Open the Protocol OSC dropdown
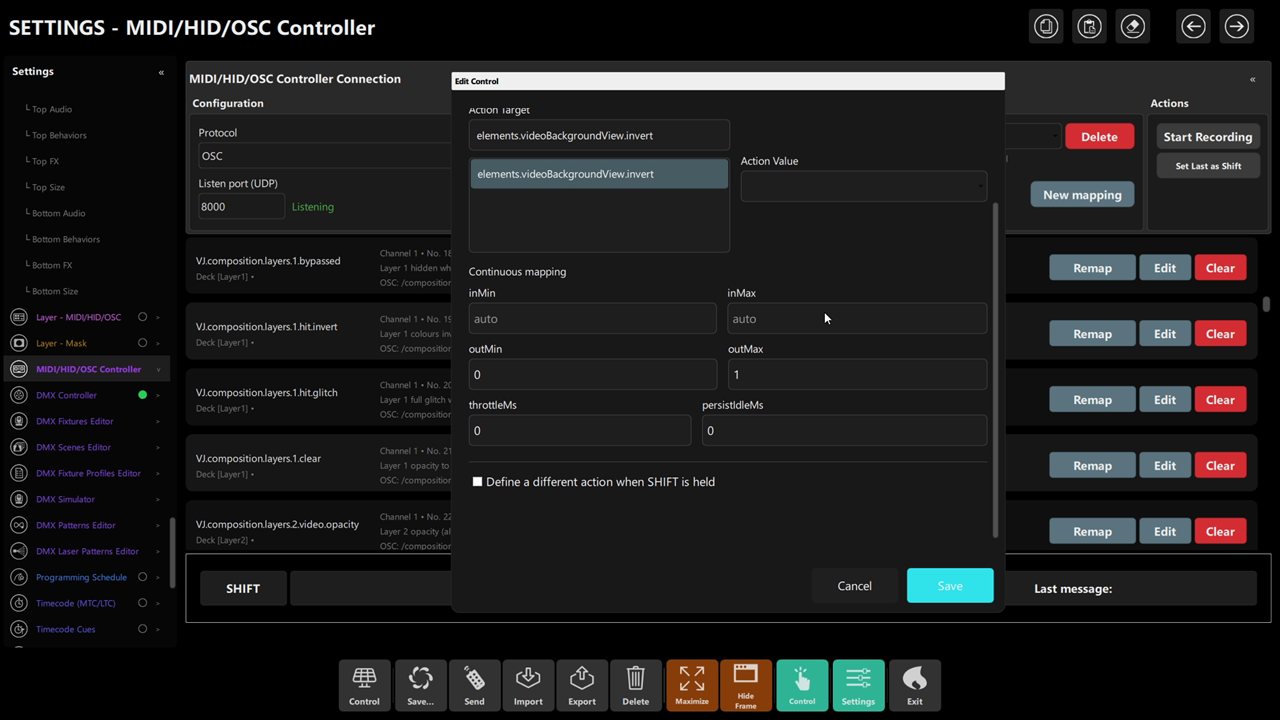 point(325,156)
